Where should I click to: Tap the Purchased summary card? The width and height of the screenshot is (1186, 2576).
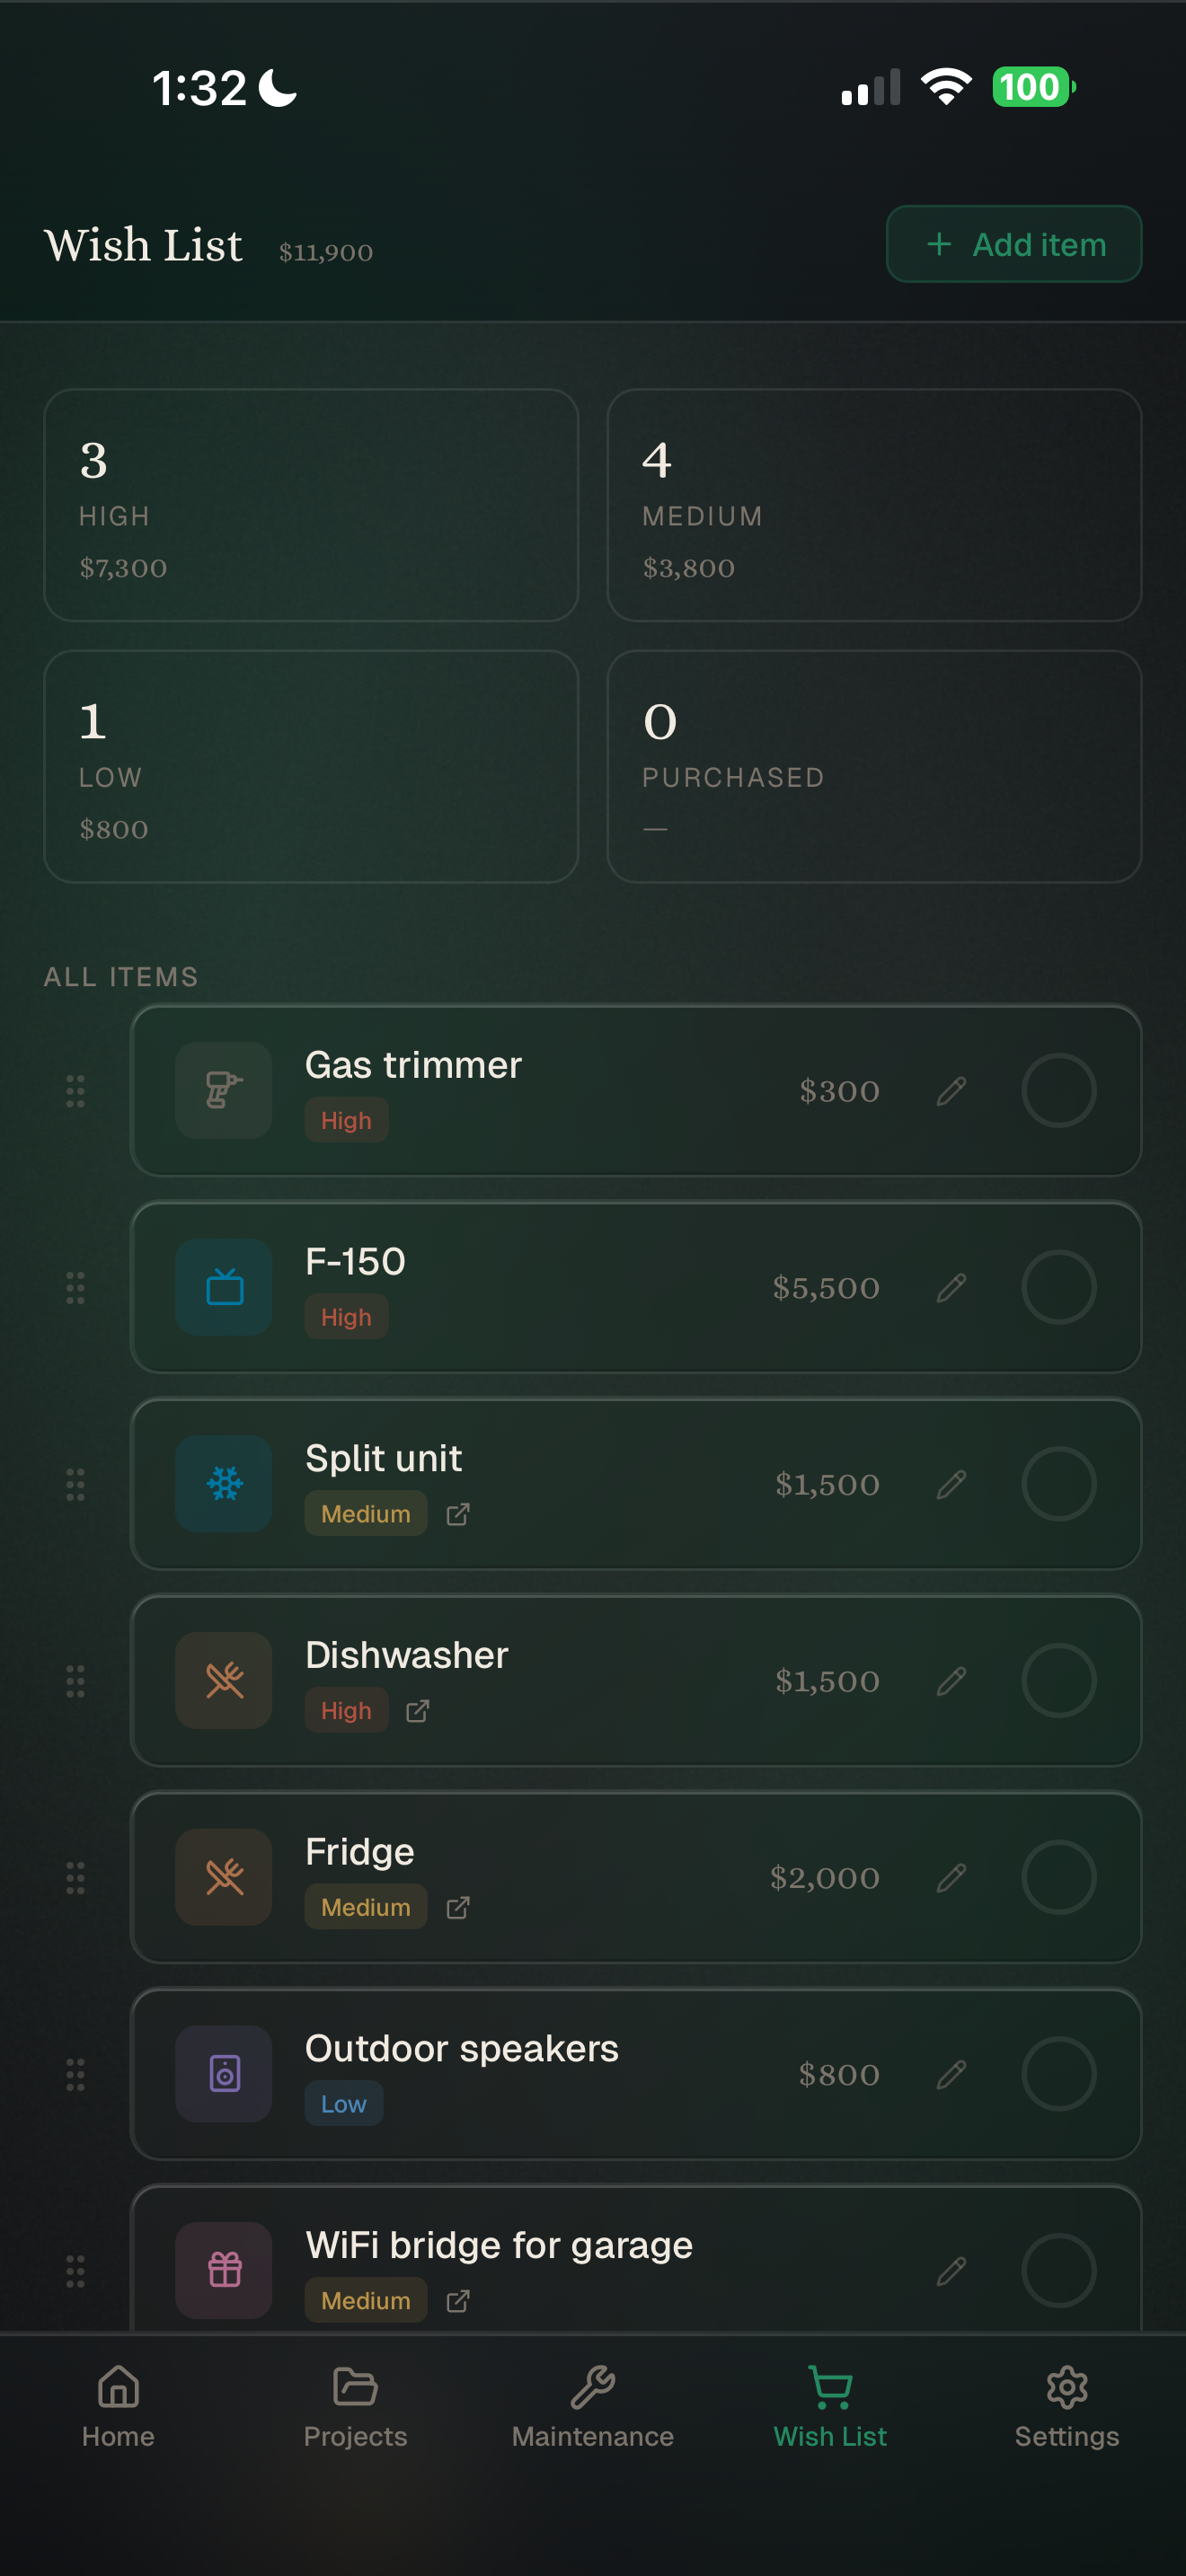tap(874, 766)
